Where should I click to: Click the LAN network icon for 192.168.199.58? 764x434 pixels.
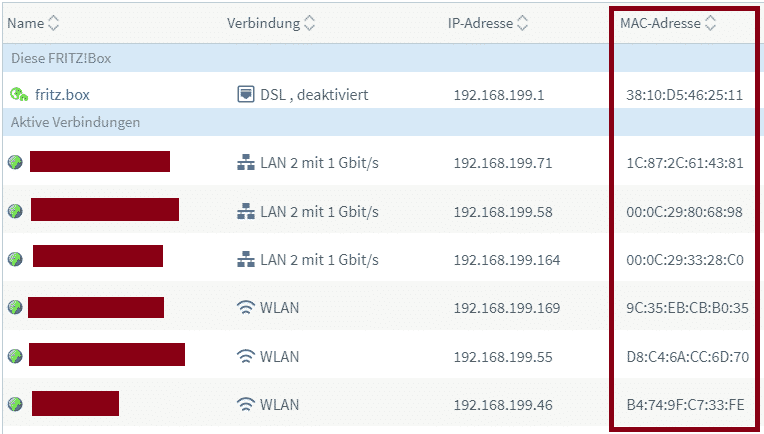tap(246, 211)
